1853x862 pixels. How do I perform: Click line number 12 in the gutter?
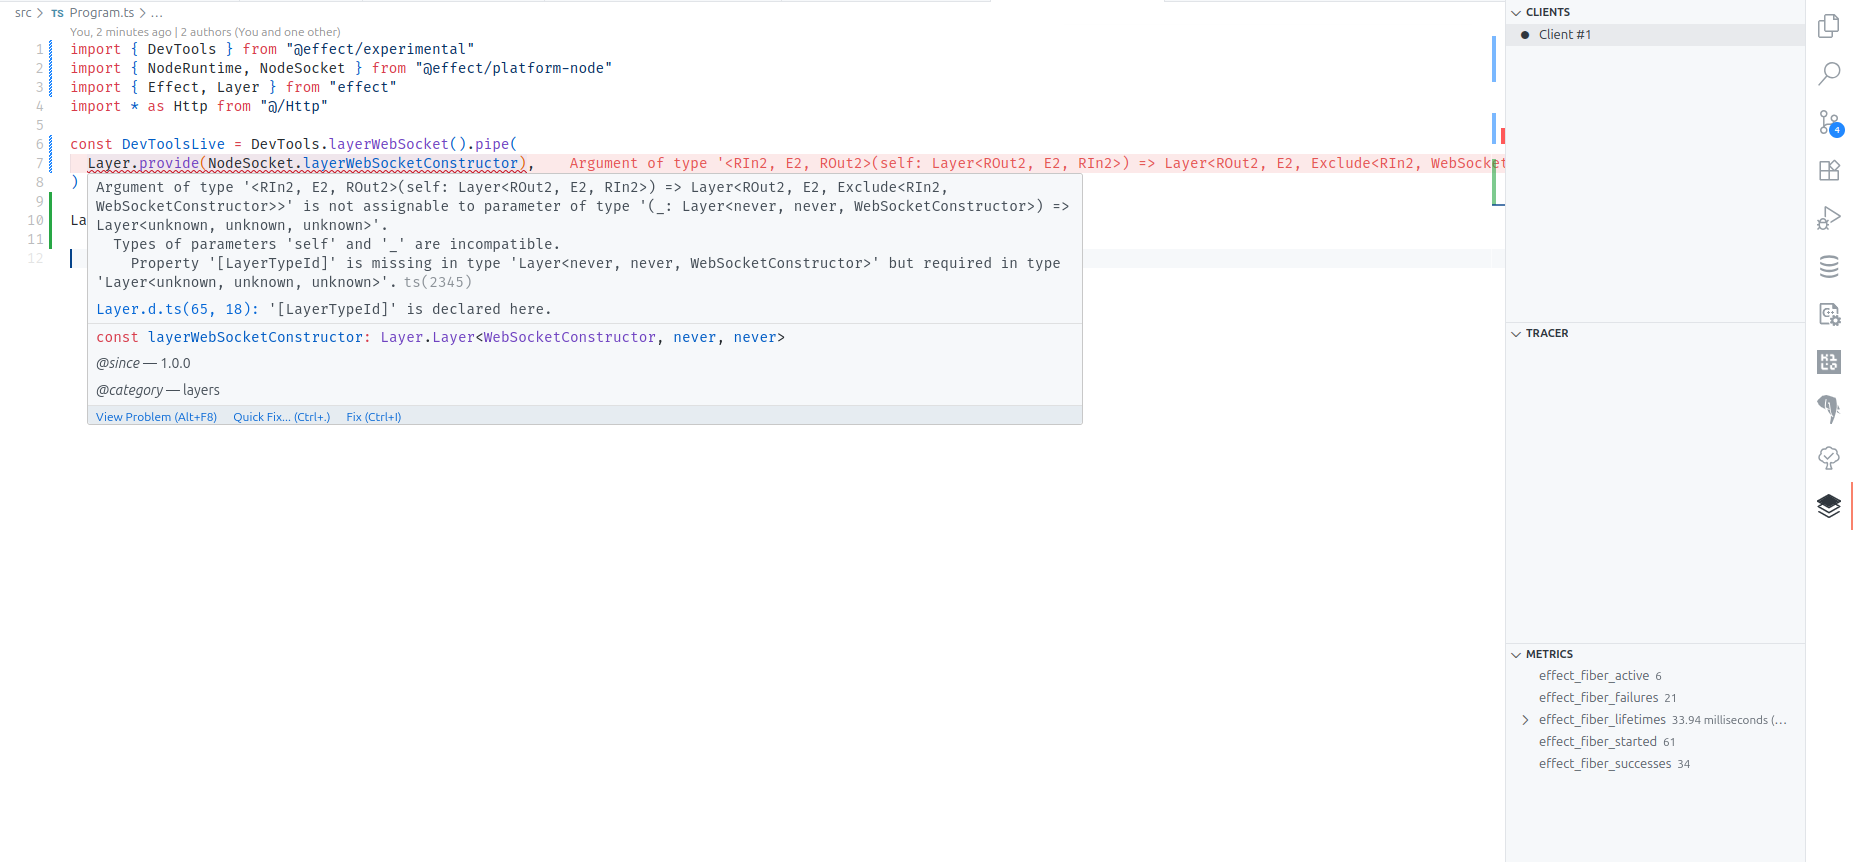coord(36,258)
